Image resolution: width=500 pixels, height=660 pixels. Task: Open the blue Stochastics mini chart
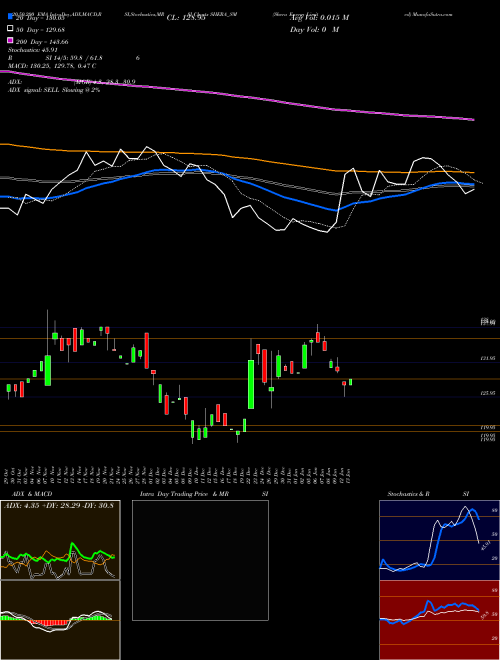point(439,540)
